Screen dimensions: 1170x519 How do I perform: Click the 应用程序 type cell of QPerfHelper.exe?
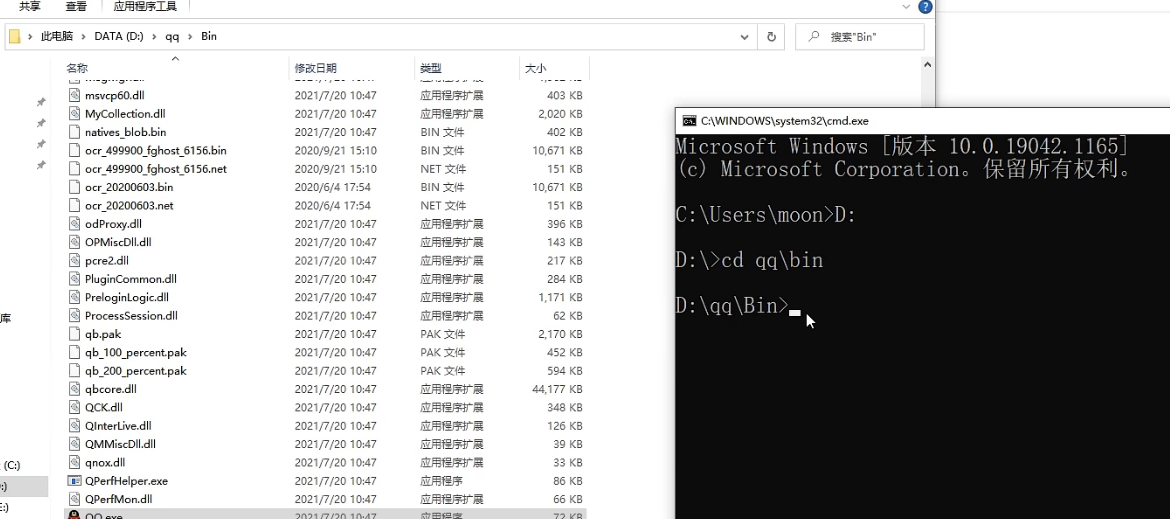[x=442, y=481]
